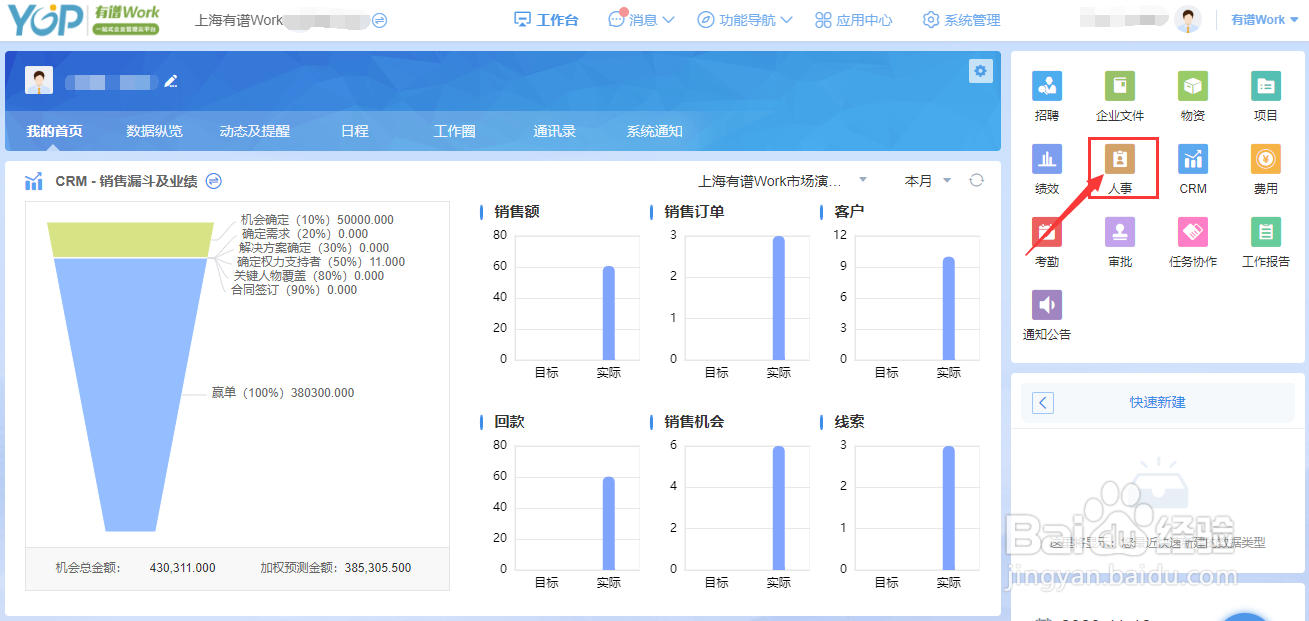The width and height of the screenshot is (1309, 621).
Task: Open the 项目 project app icon
Action: (x=1266, y=86)
